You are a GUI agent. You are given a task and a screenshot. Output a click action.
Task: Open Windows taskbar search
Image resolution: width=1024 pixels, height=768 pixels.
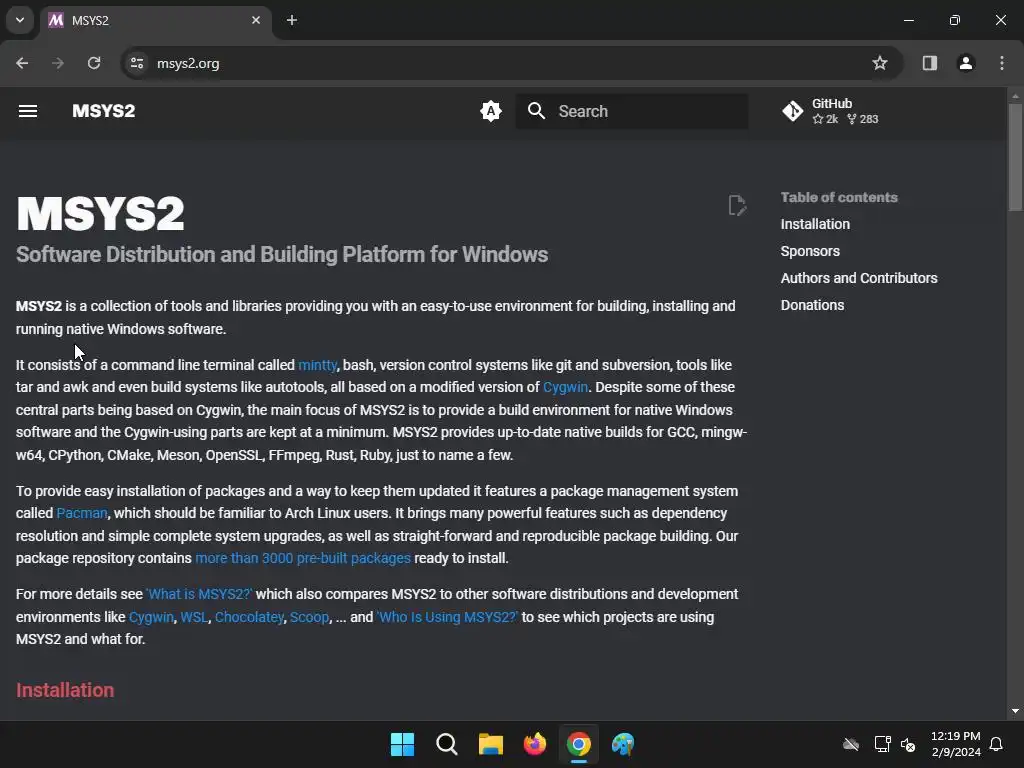coord(447,744)
